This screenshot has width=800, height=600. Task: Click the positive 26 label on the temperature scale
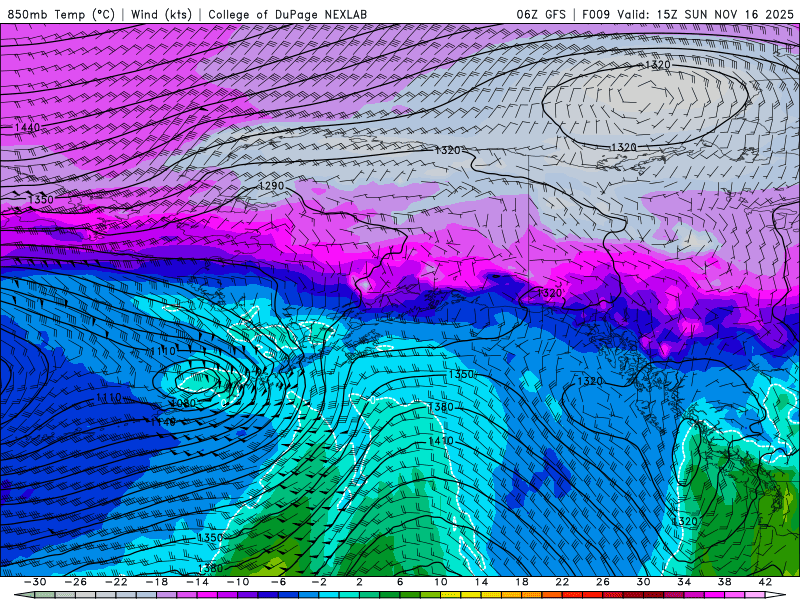click(x=603, y=582)
